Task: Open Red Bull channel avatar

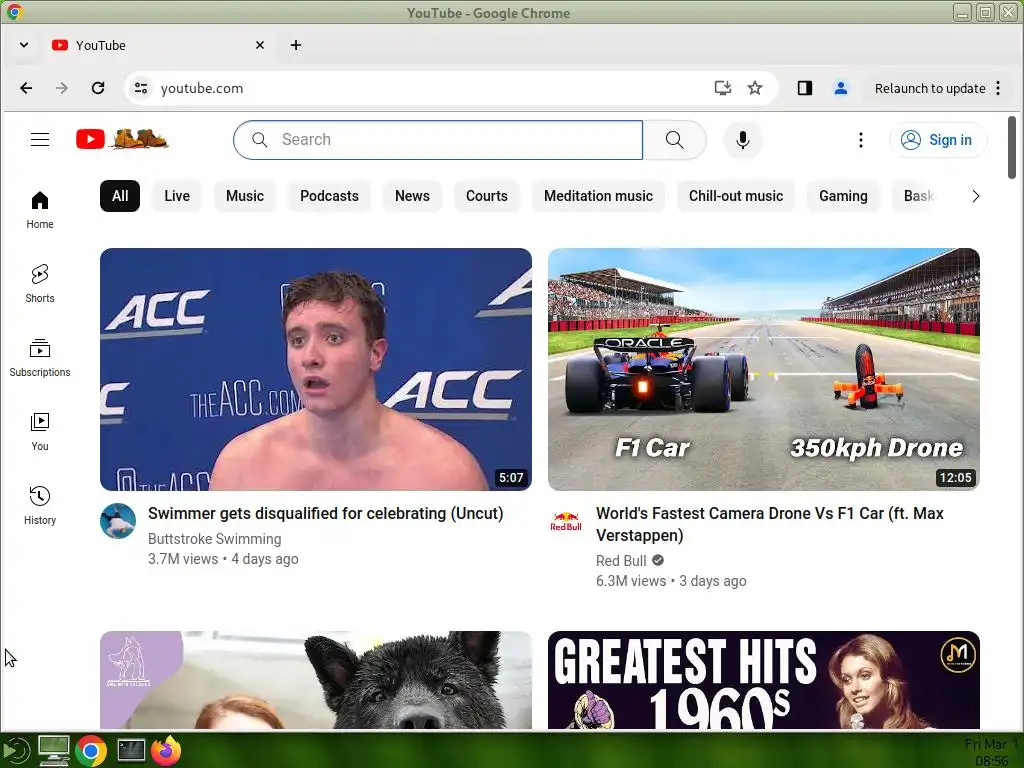Action: click(566, 520)
